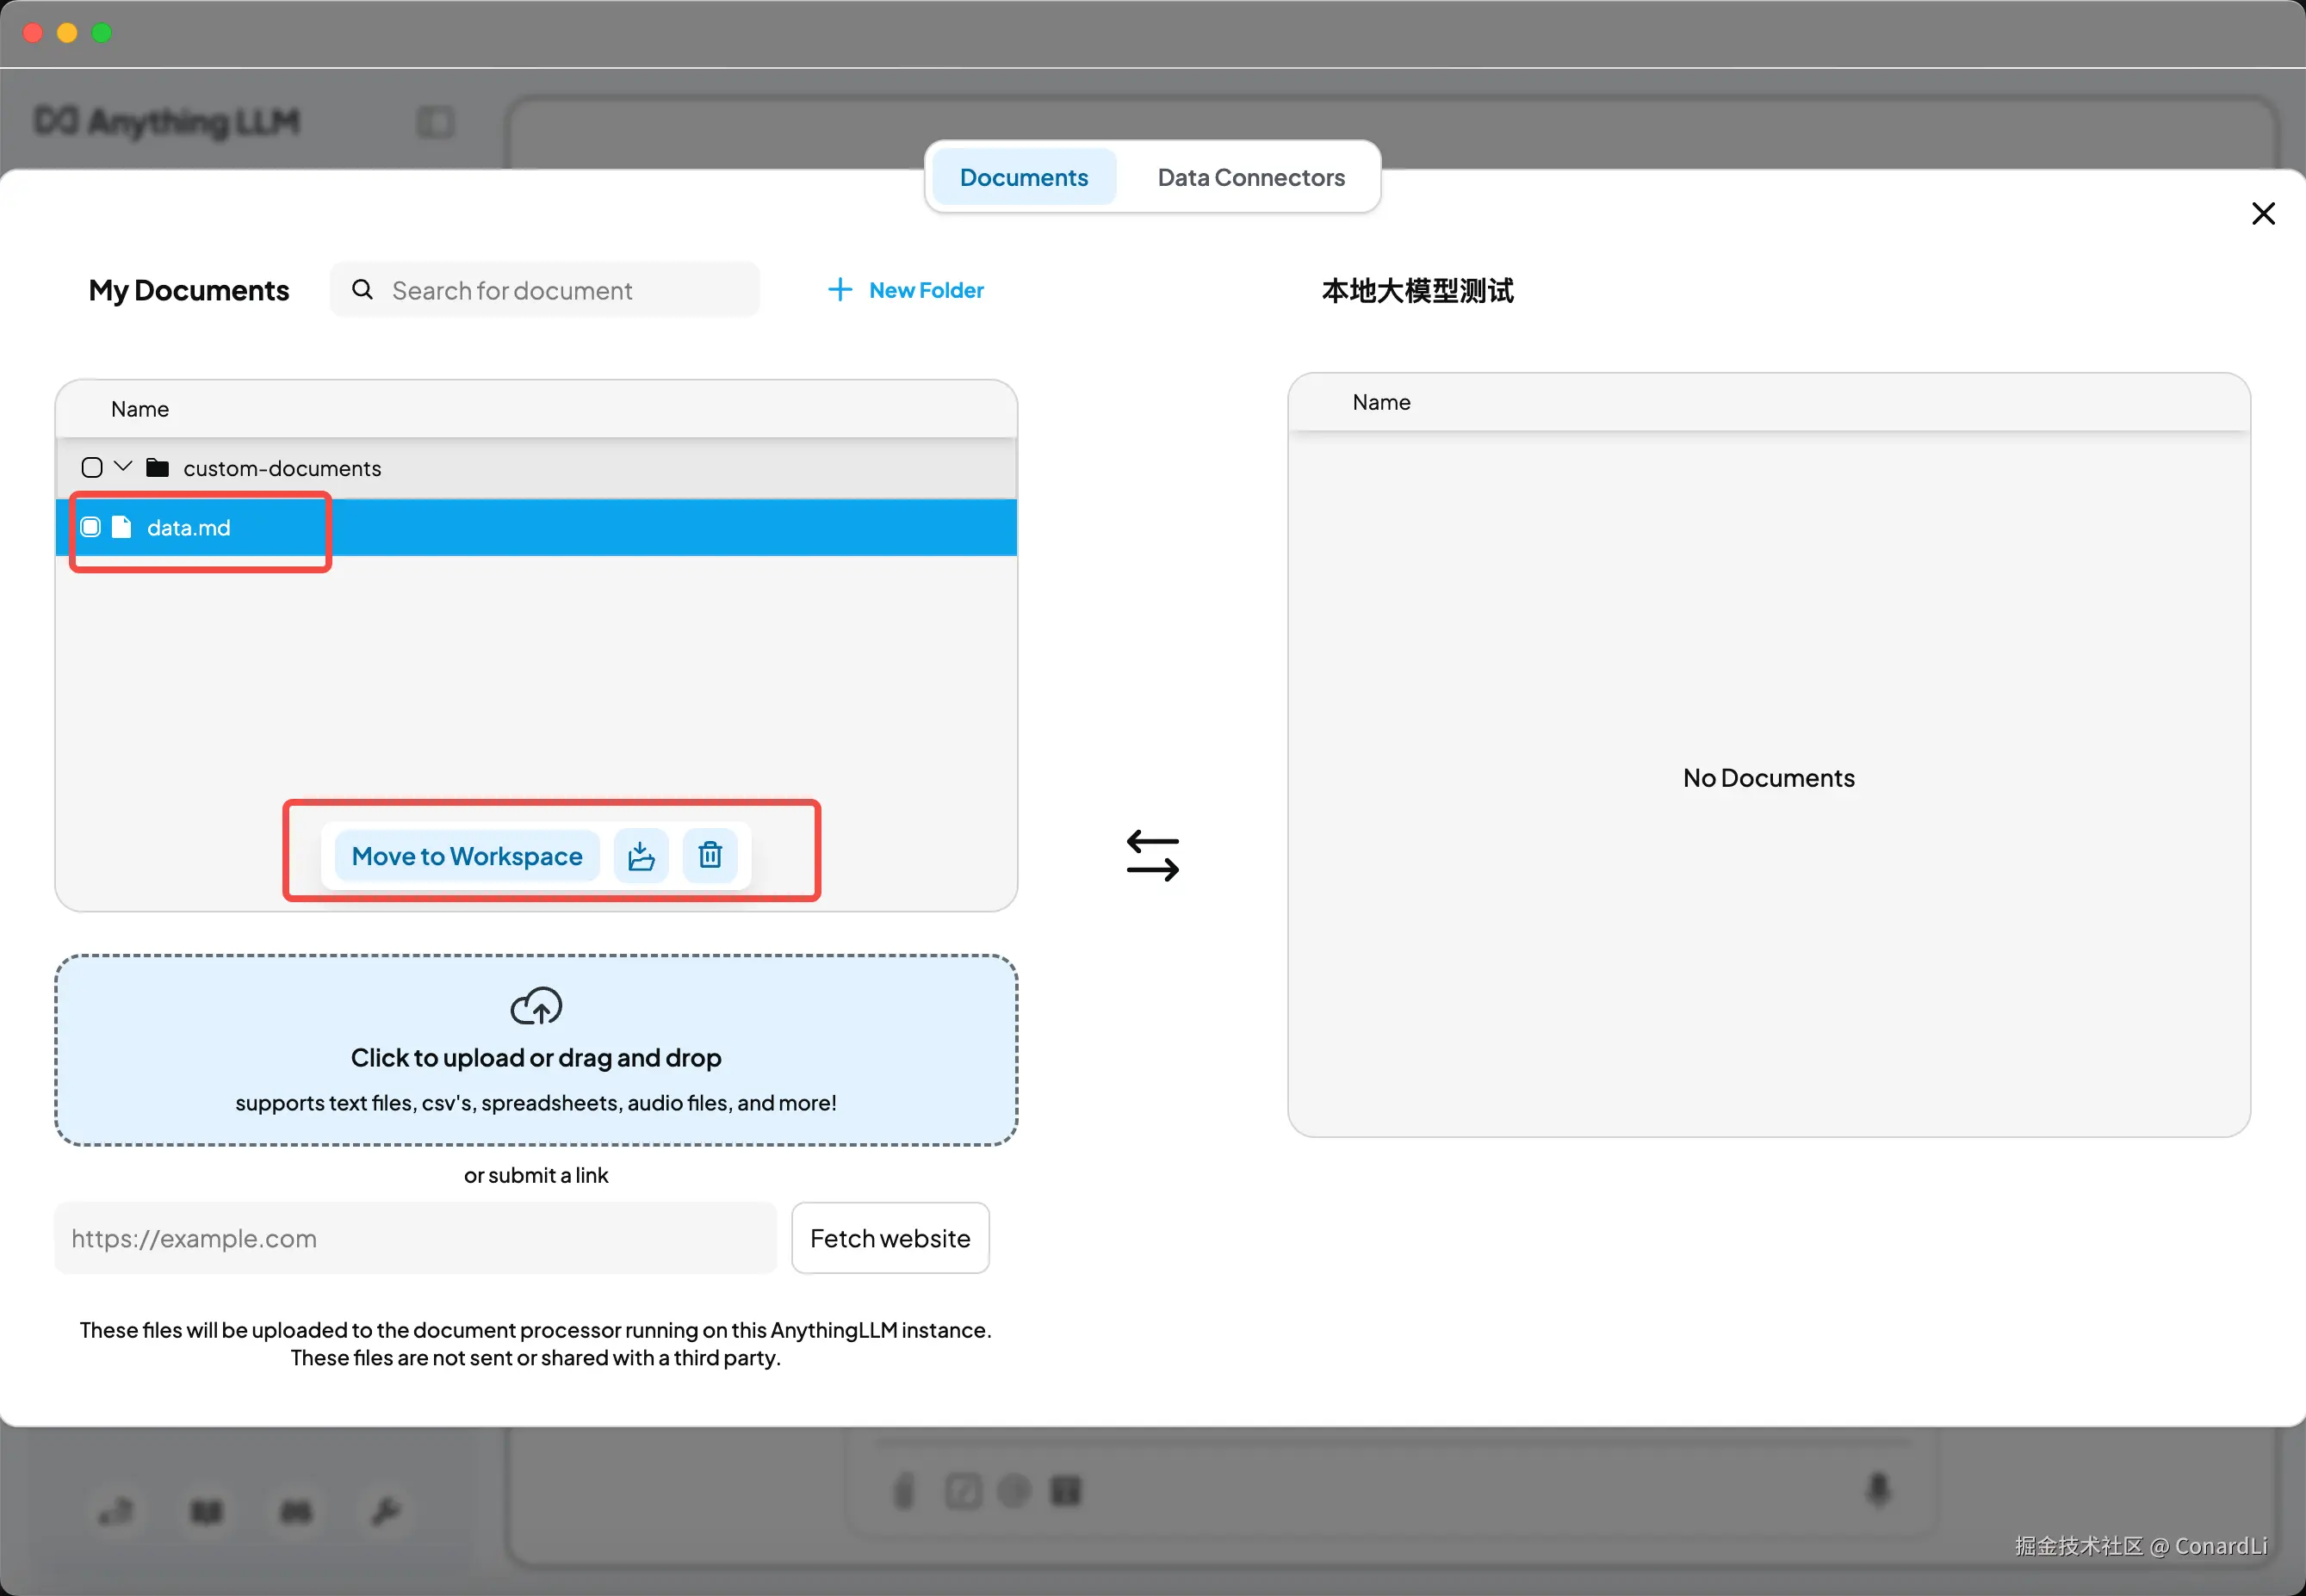Click the data.md file icon
The width and height of the screenshot is (2306, 1596).
click(122, 527)
